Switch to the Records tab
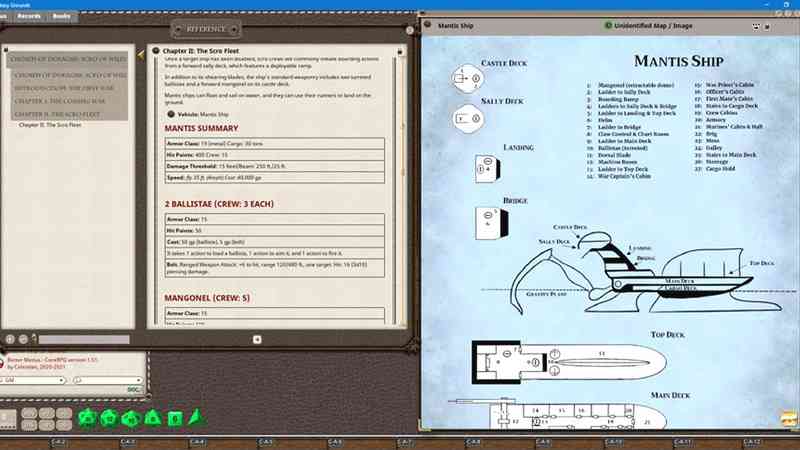 coord(29,17)
